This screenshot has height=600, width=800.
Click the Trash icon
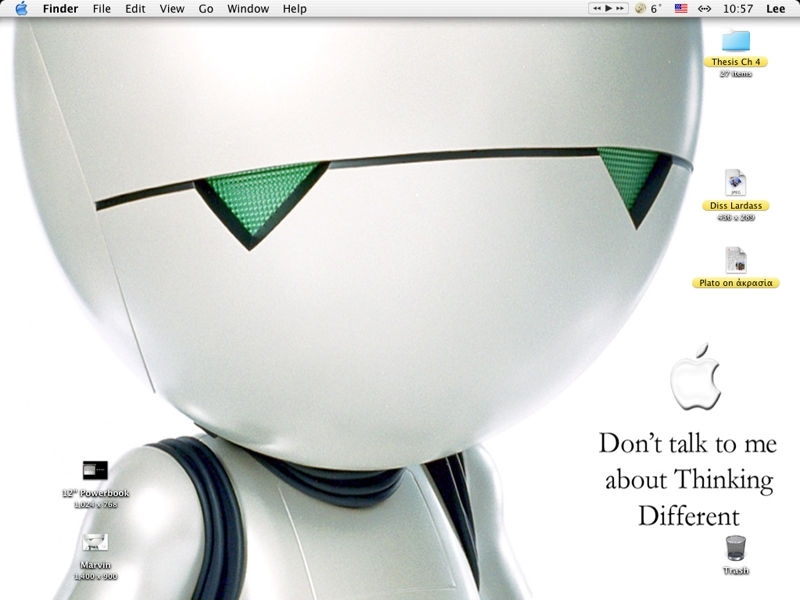click(735, 548)
